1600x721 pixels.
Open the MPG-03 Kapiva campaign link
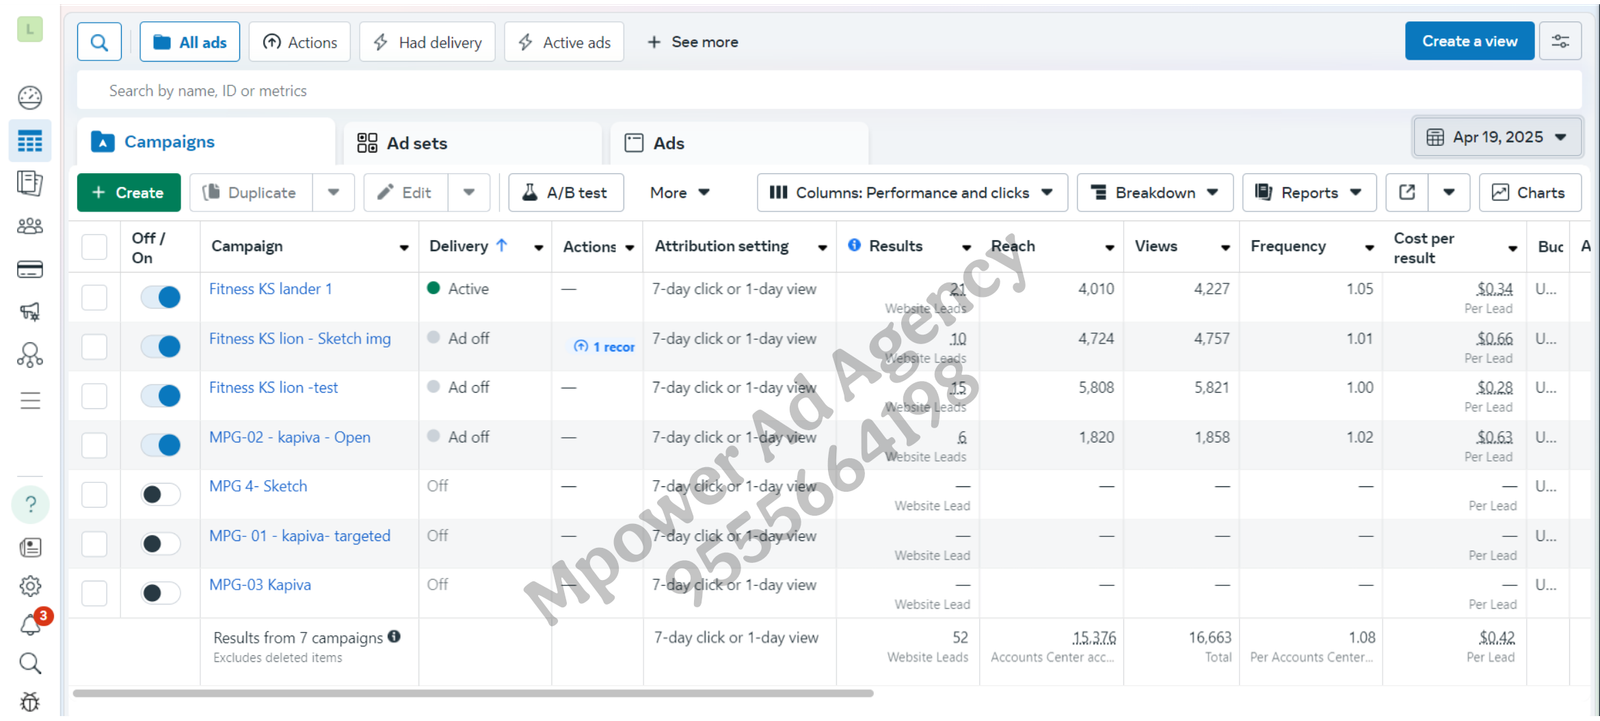point(260,585)
